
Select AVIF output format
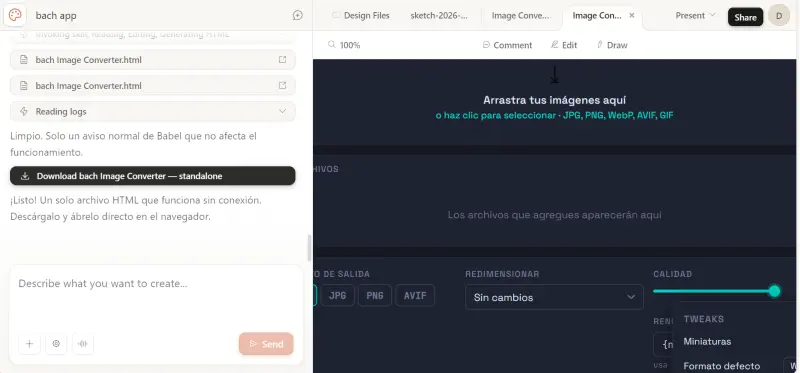tap(415, 295)
